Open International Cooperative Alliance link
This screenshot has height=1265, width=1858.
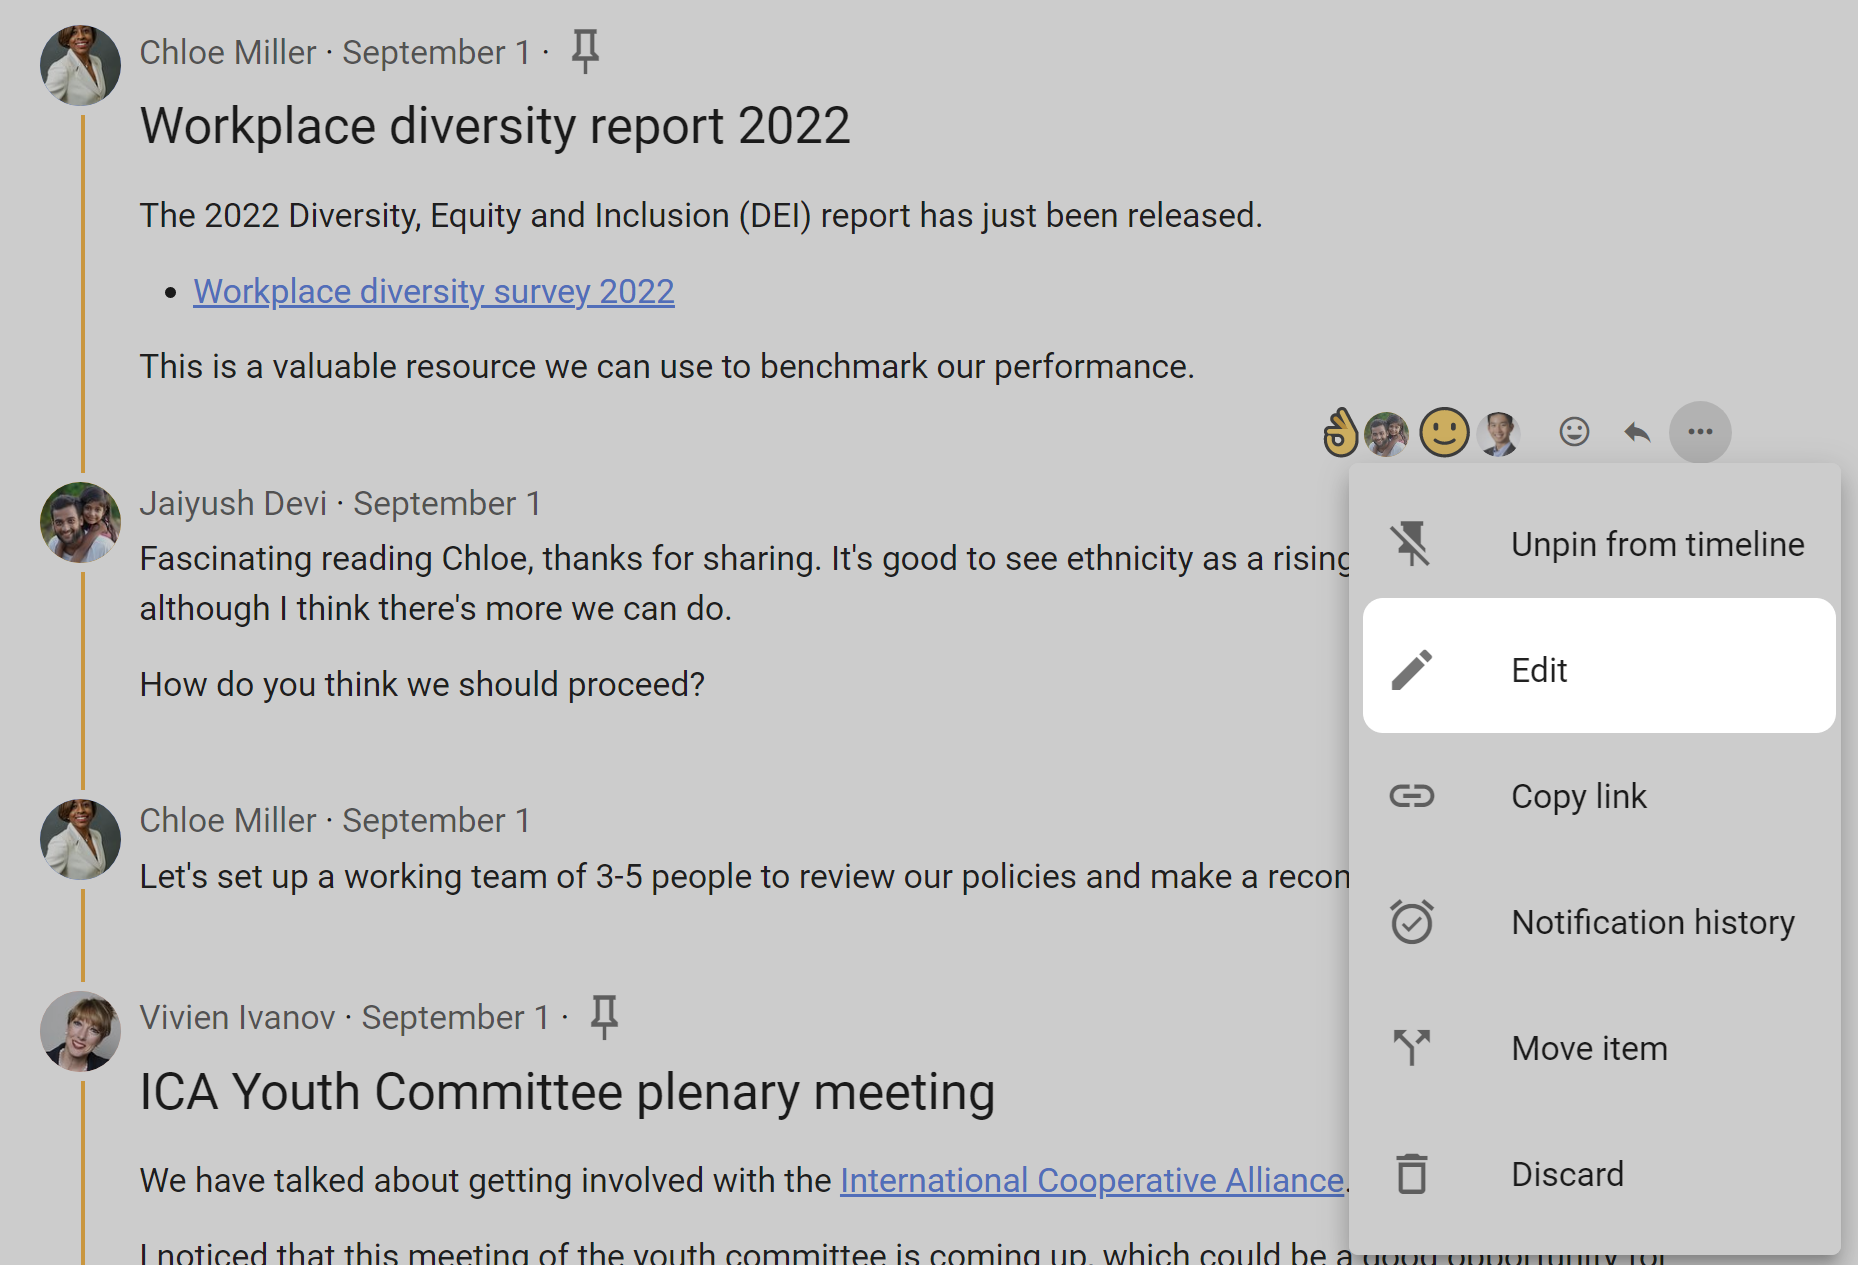[x=1091, y=1180]
